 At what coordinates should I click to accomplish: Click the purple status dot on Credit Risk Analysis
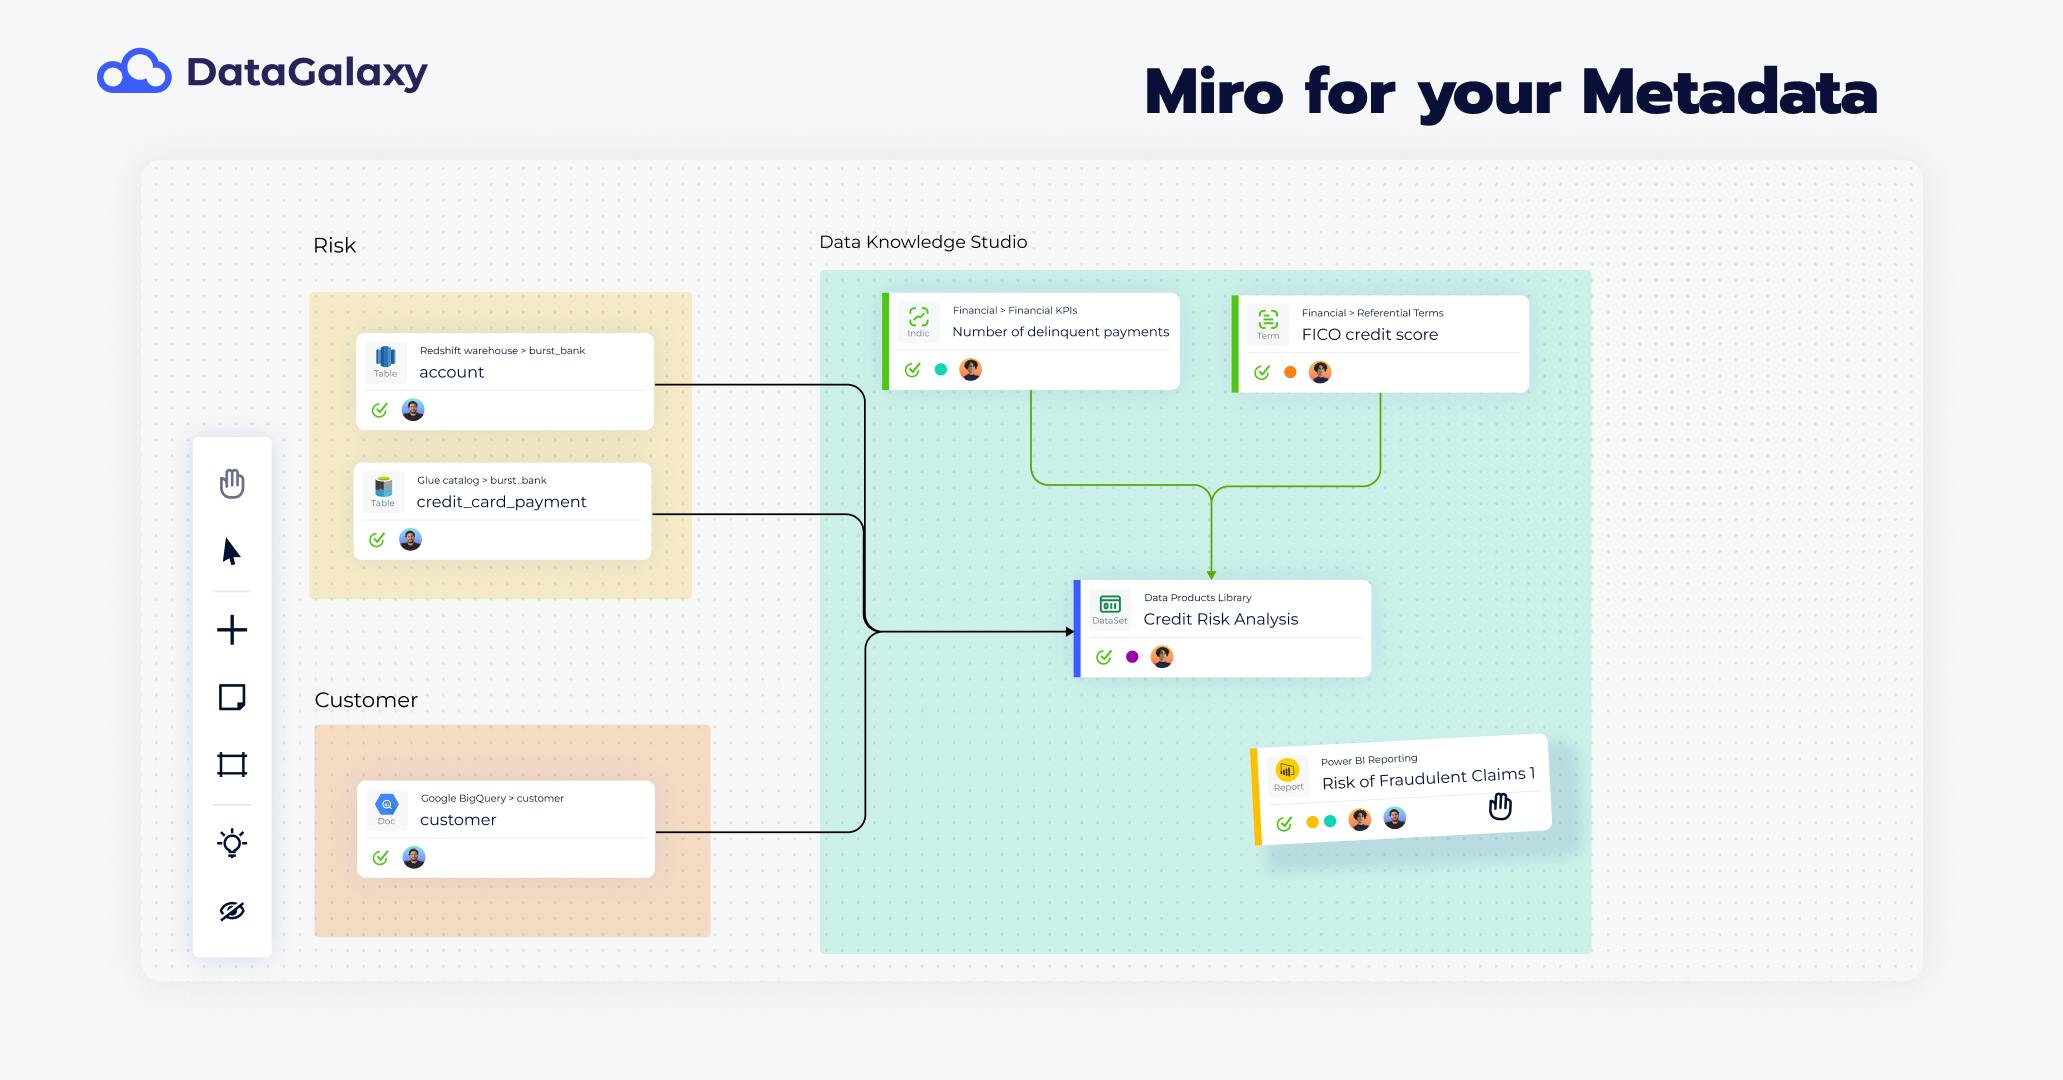click(x=1132, y=657)
